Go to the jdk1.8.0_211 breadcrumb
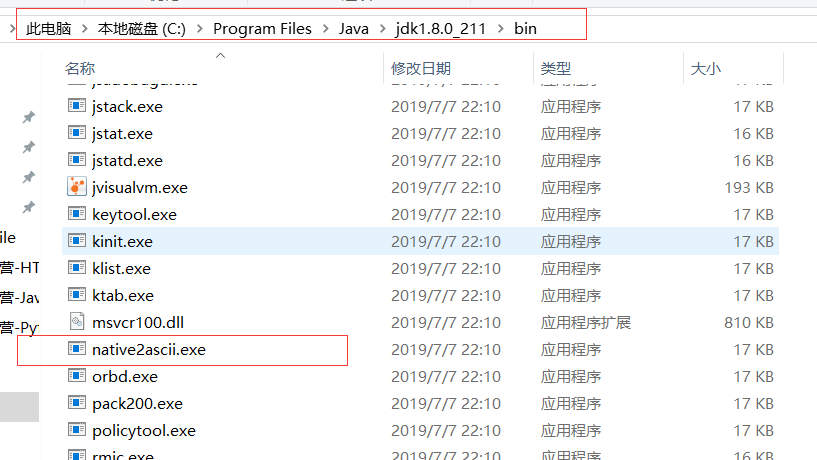 (x=441, y=29)
